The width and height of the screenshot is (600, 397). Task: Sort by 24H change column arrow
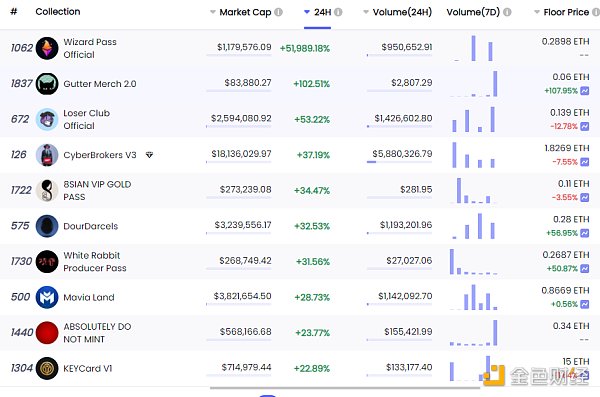click(307, 12)
